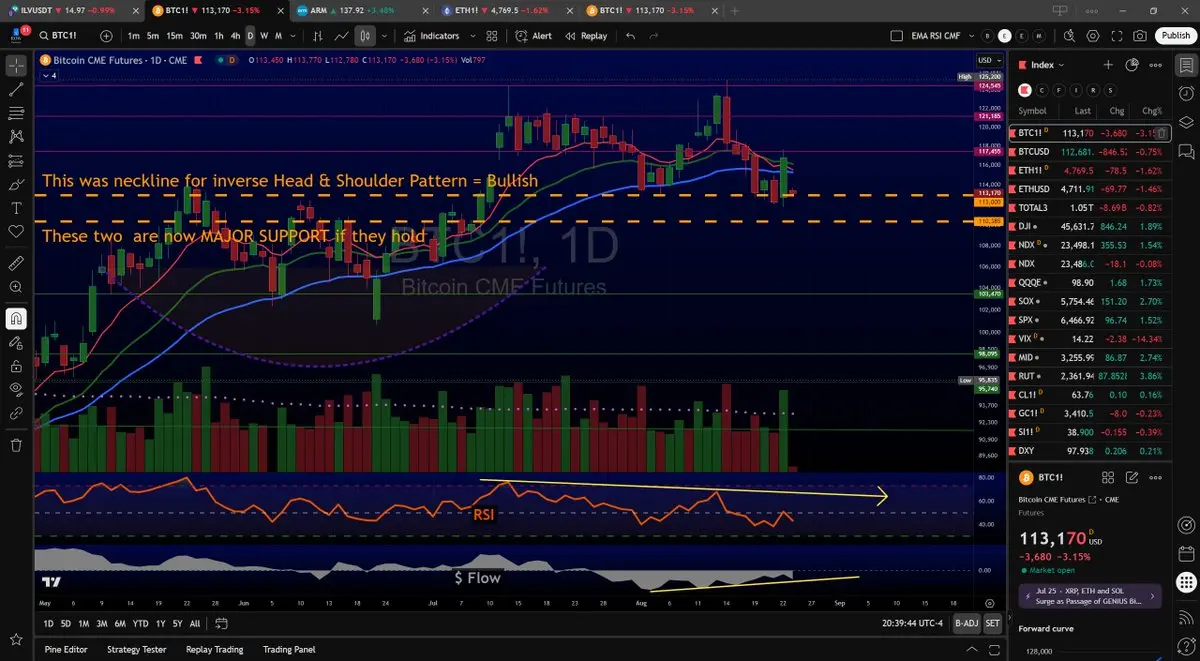Open watchlist more options menu
Viewport: 1200px width, 661px height.
point(1156,65)
